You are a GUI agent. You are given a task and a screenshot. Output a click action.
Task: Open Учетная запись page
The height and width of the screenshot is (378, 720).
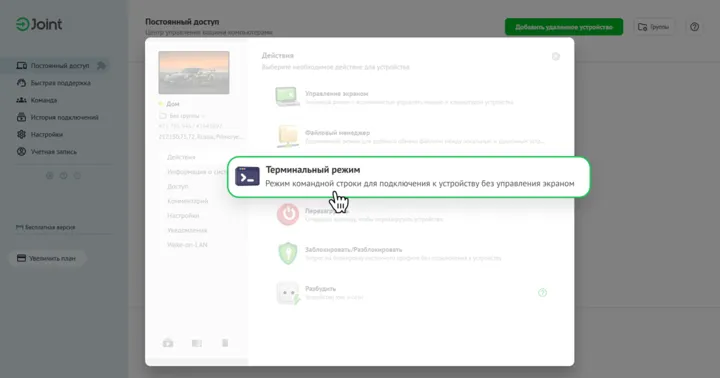[x=46, y=152]
